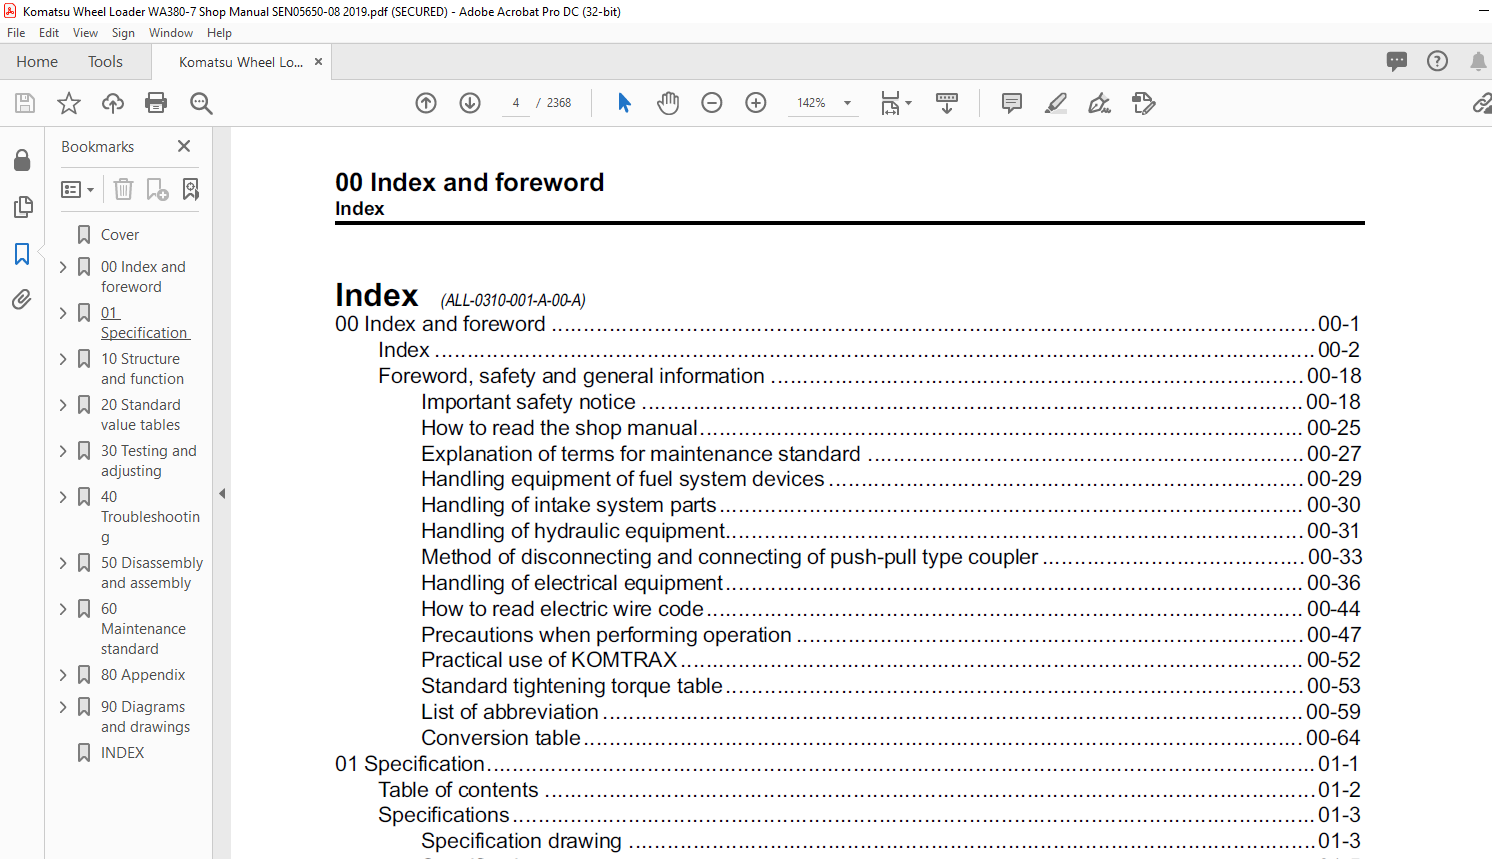Image resolution: width=1492 pixels, height=859 pixels.
Task: Zoom in using the plus icon
Action: pos(756,103)
